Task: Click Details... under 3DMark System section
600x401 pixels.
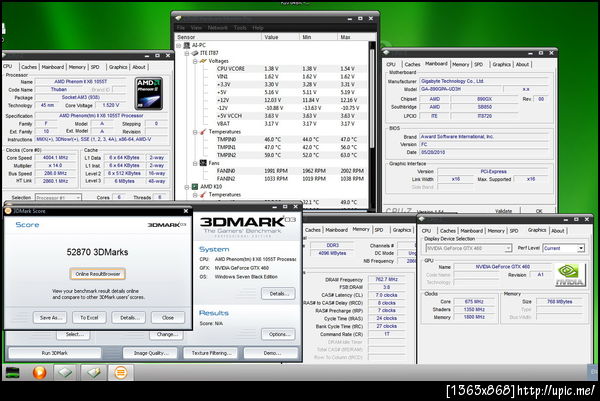Action: click(278, 294)
